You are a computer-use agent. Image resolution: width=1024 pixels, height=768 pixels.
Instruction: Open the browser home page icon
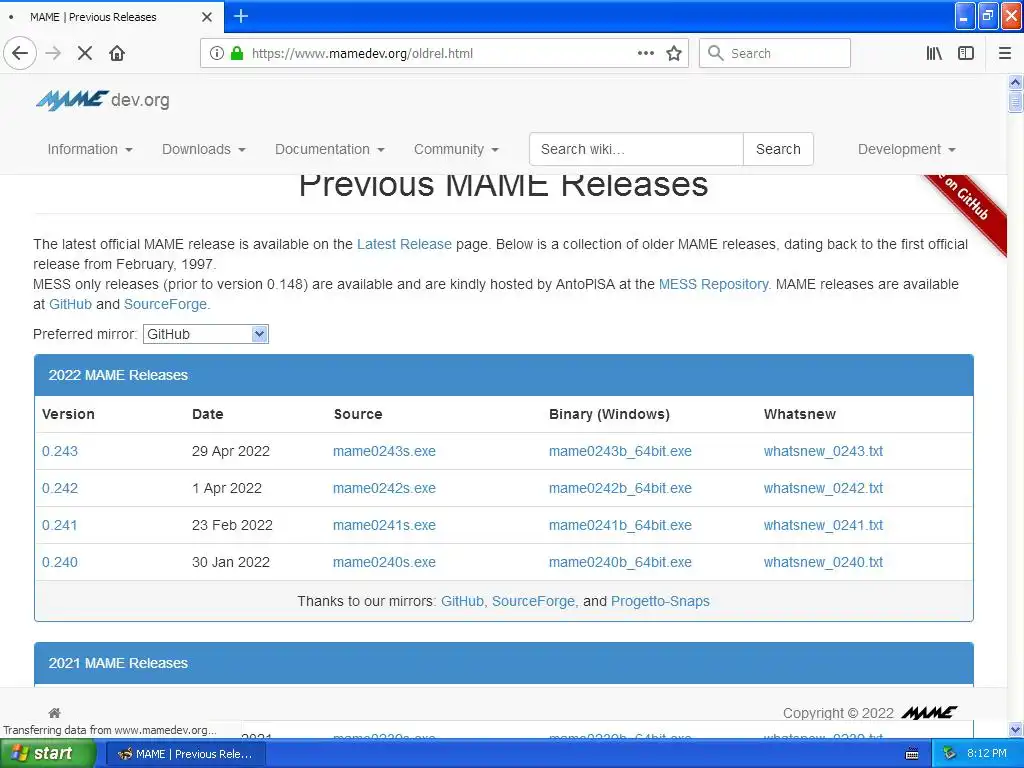click(x=117, y=54)
